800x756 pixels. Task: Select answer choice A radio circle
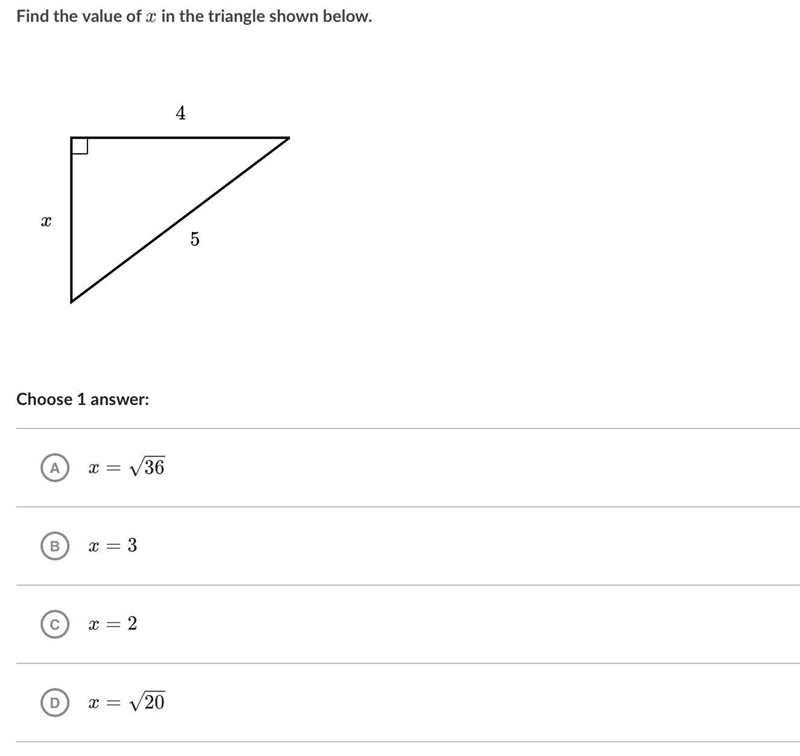coord(55,467)
